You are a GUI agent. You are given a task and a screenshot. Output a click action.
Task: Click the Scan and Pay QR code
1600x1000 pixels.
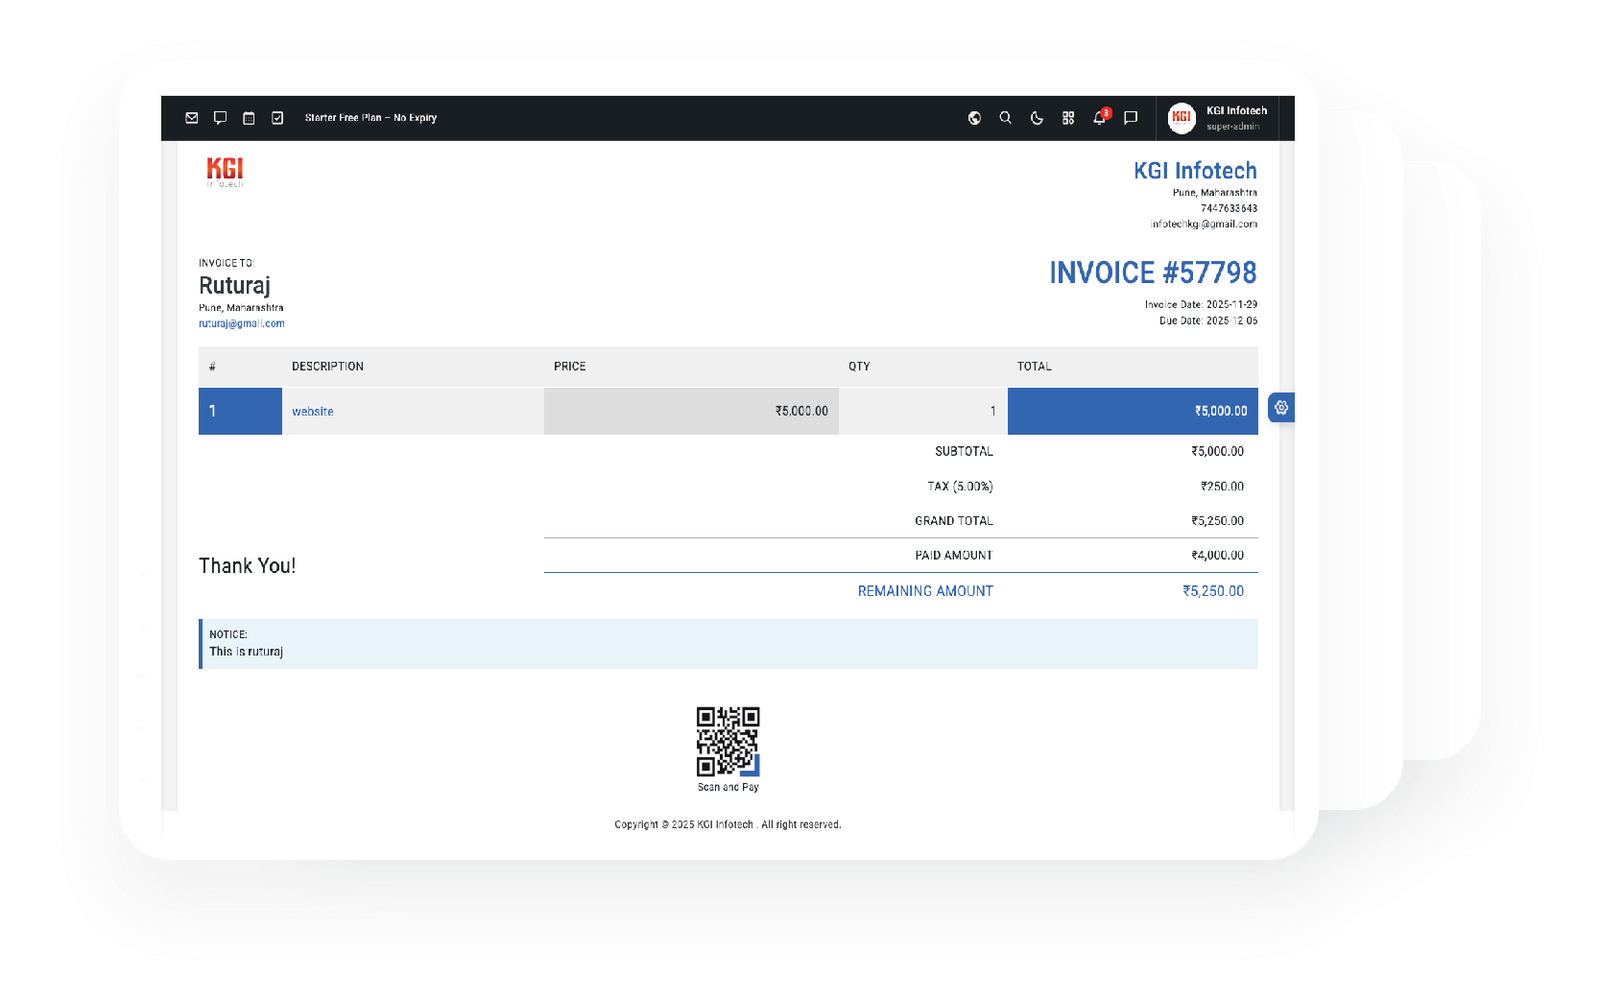(x=728, y=741)
